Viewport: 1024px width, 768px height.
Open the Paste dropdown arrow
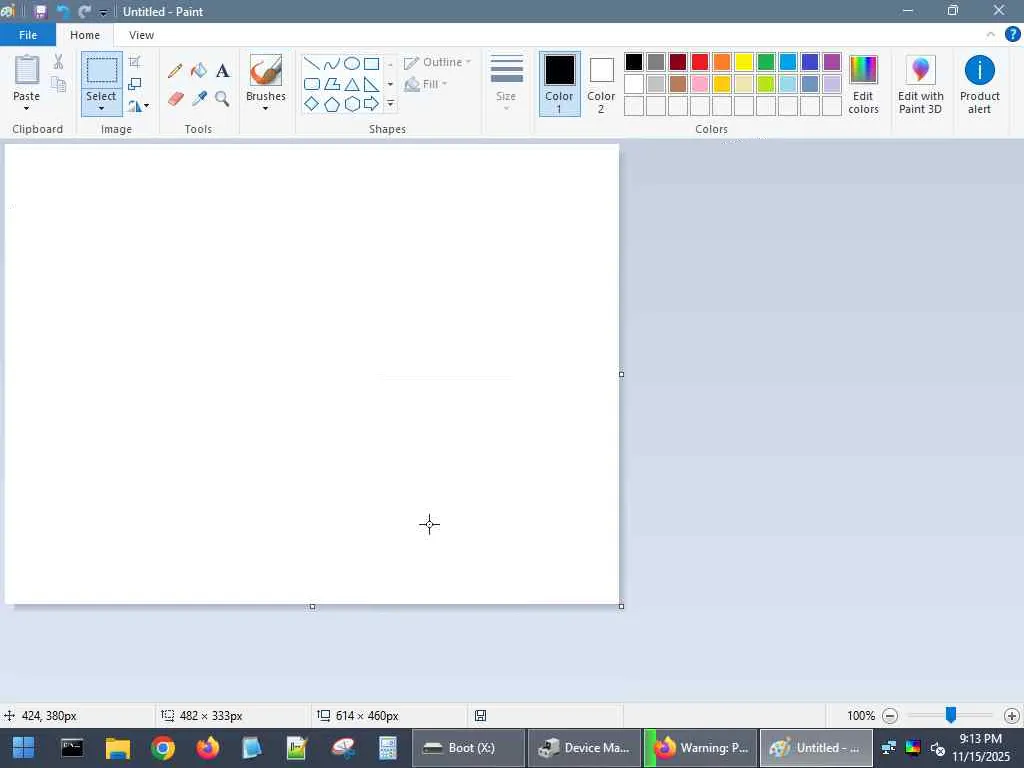[x=27, y=108]
